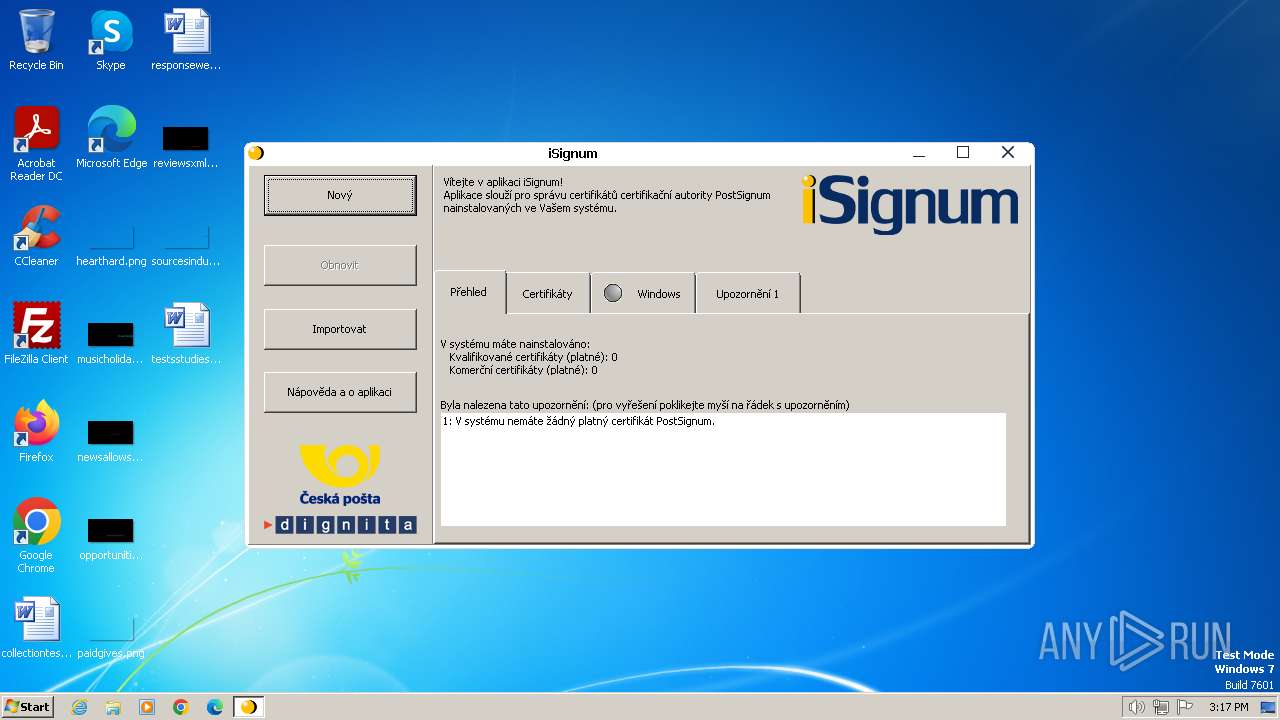
Task: Open Windows Media Player from taskbar
Action: pos(147,707)
